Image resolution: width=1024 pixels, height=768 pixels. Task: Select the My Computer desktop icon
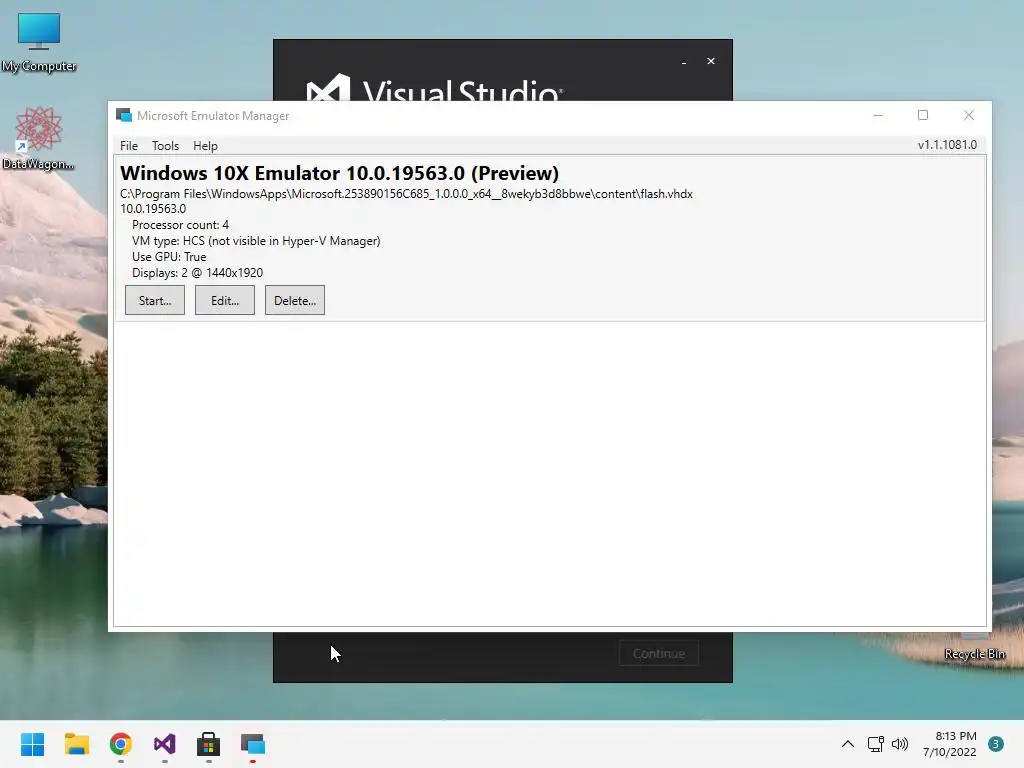(39, 42)
